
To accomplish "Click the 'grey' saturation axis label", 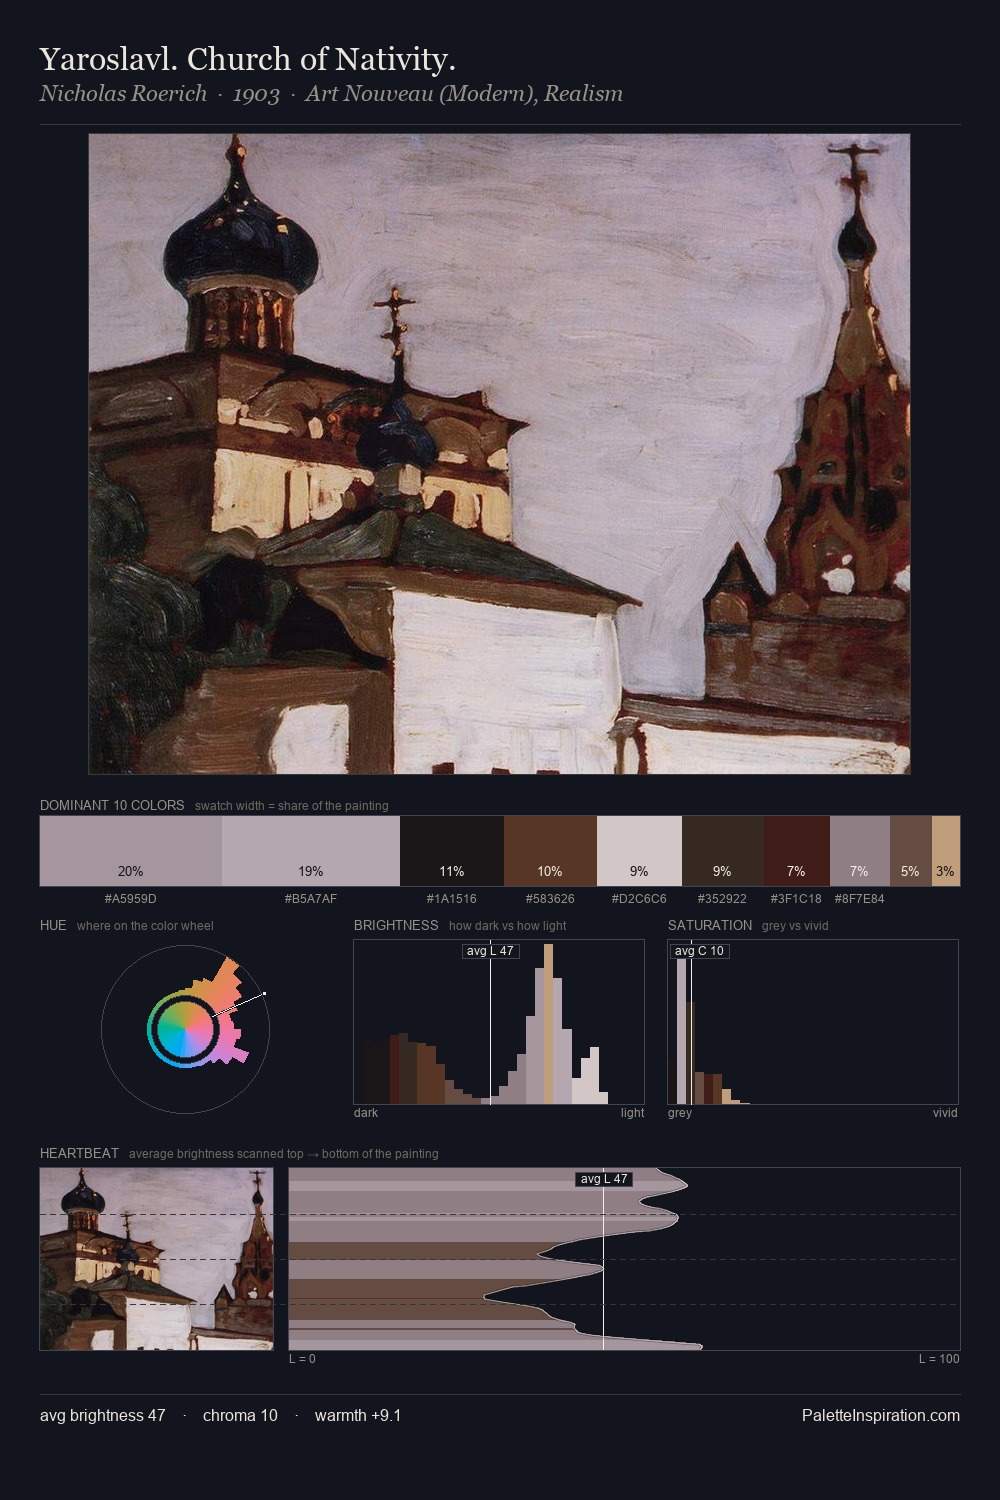I will [680, 1113].
